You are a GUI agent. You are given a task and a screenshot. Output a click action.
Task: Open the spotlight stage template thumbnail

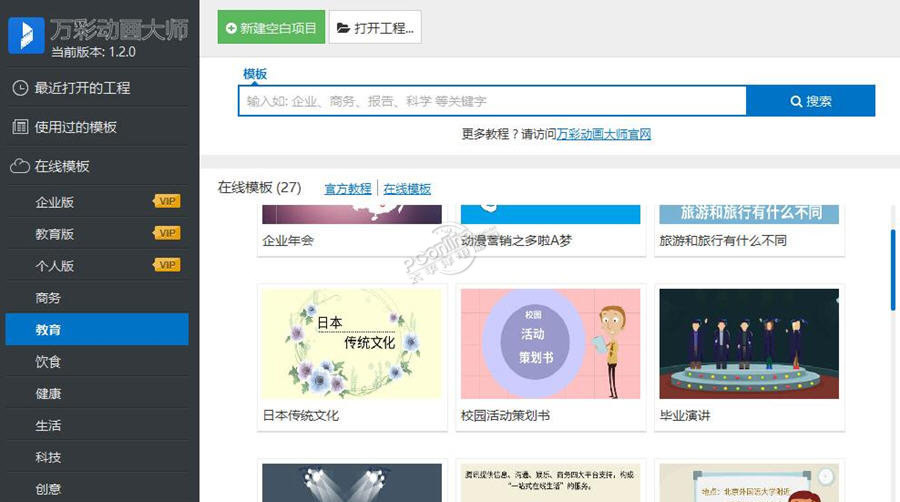(352, 483)
